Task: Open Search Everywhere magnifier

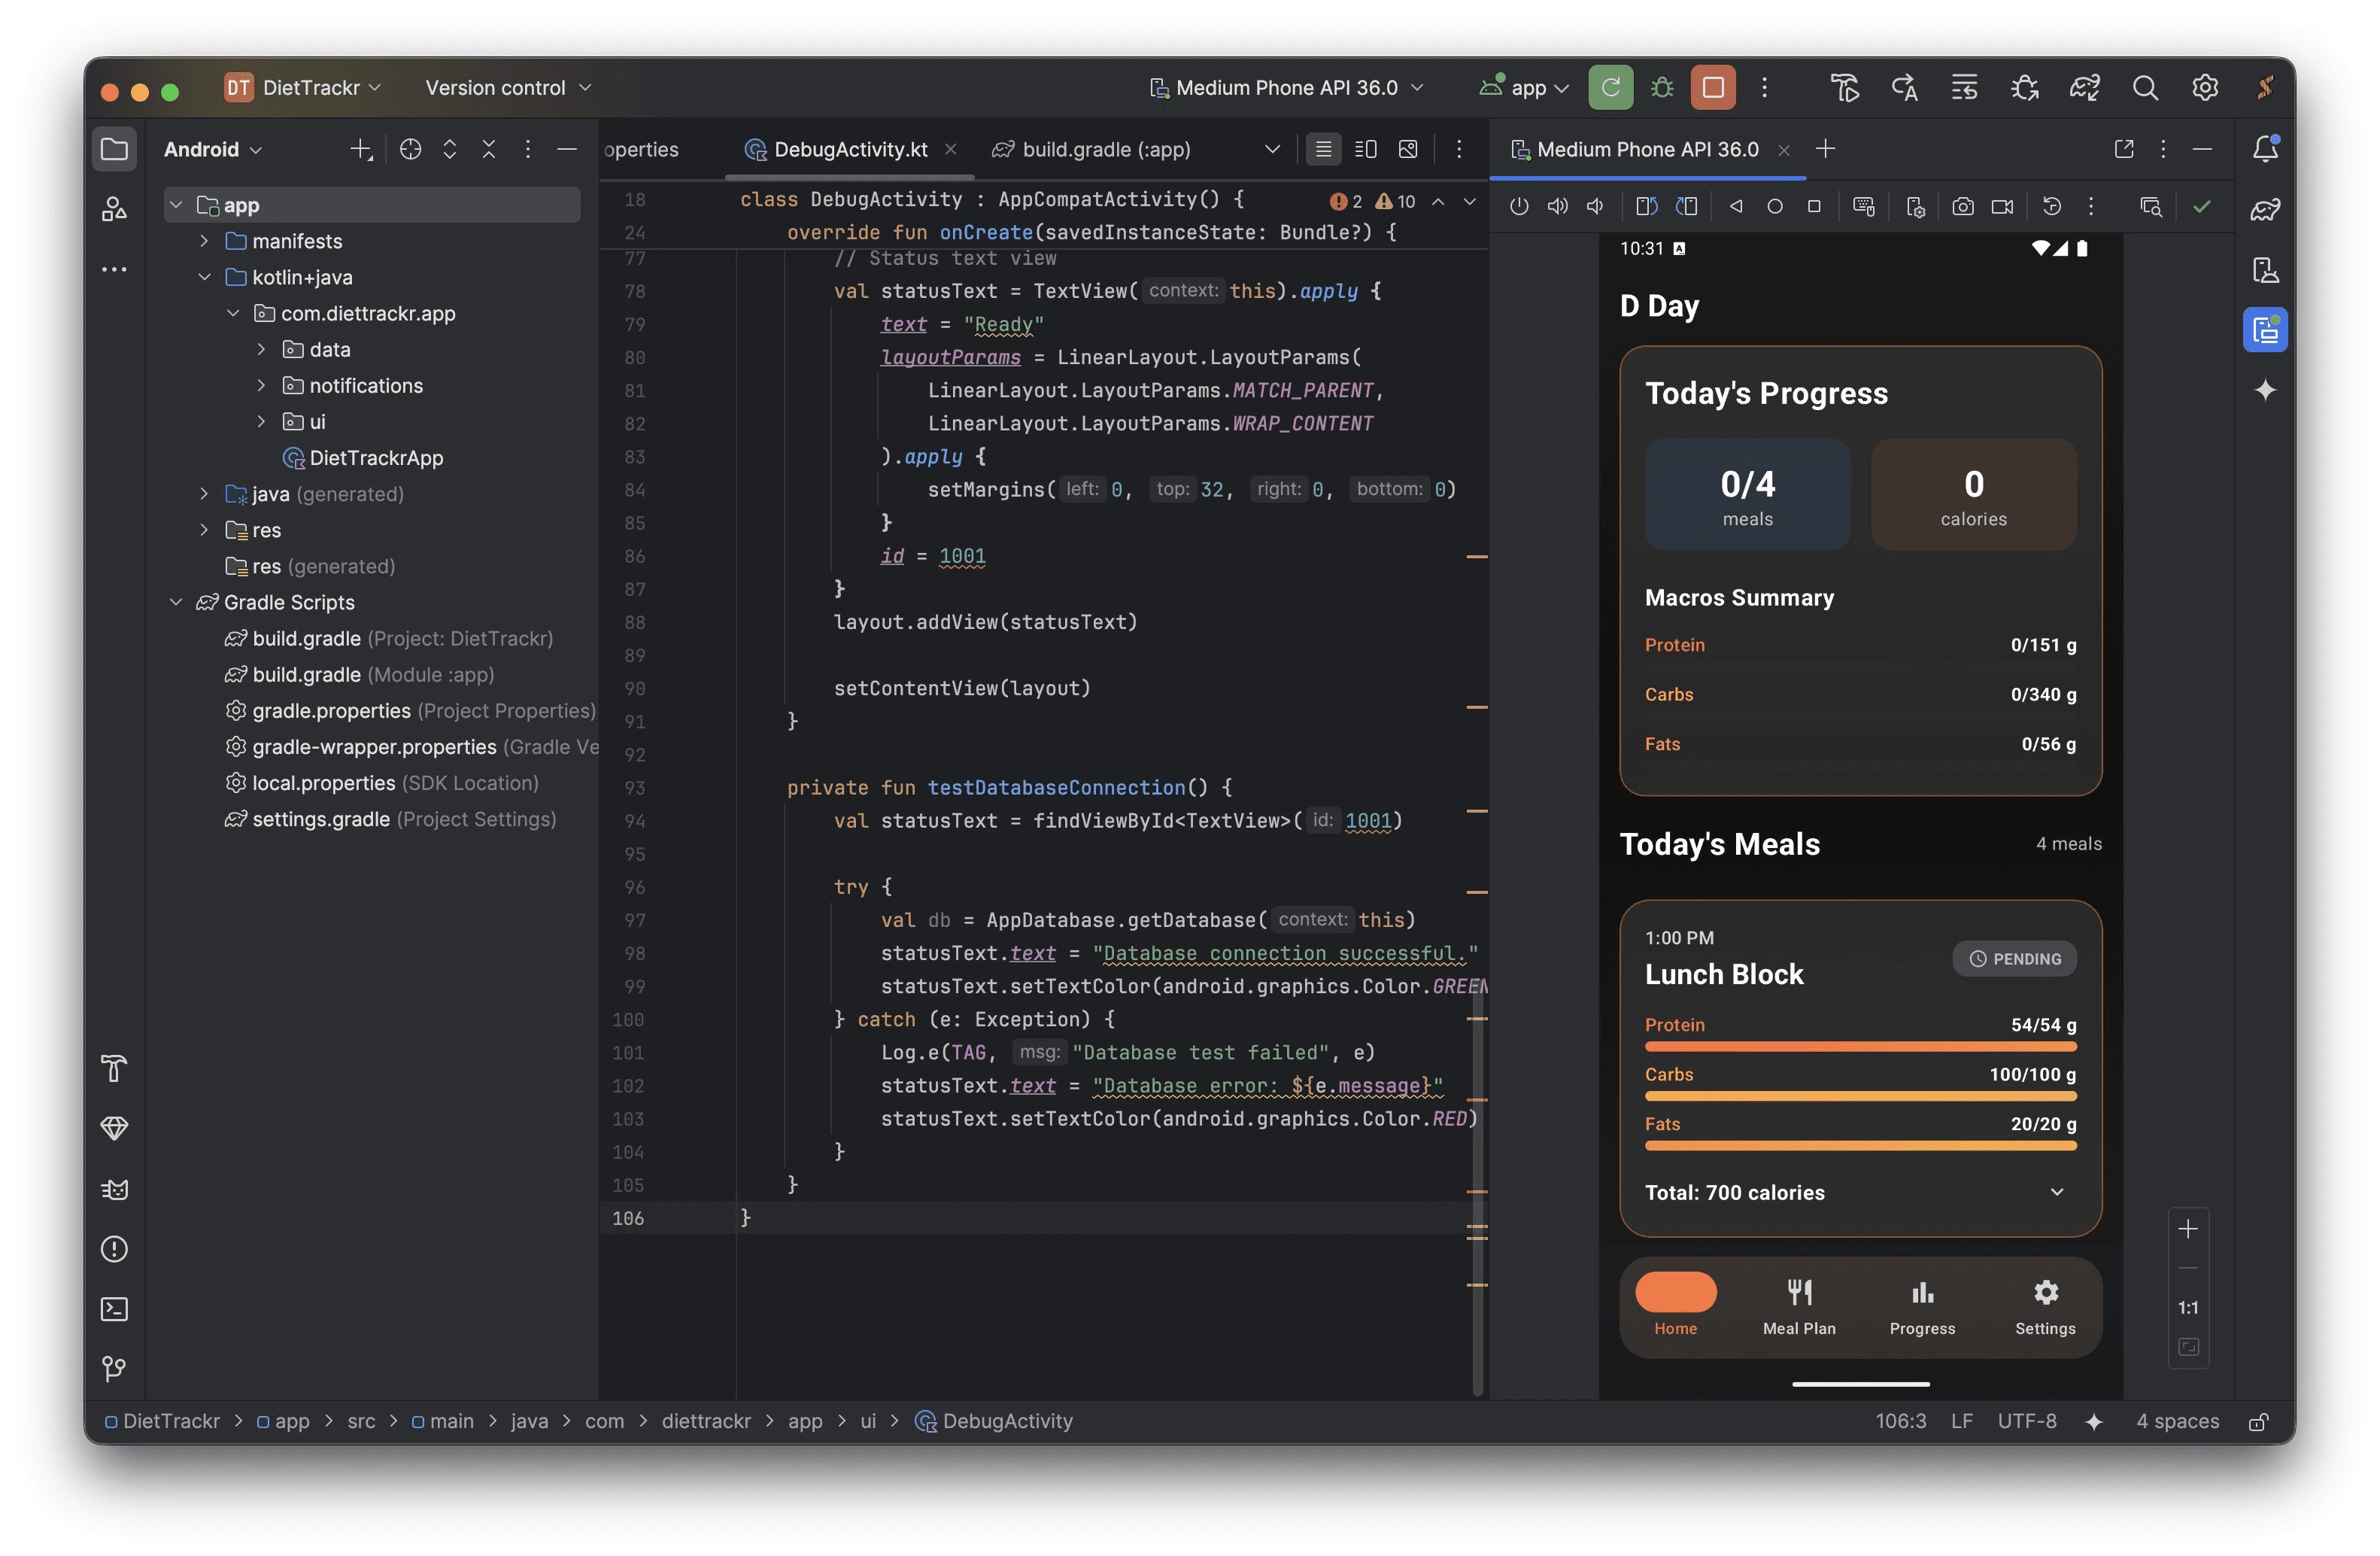Action: click(x=2144, y=88)
